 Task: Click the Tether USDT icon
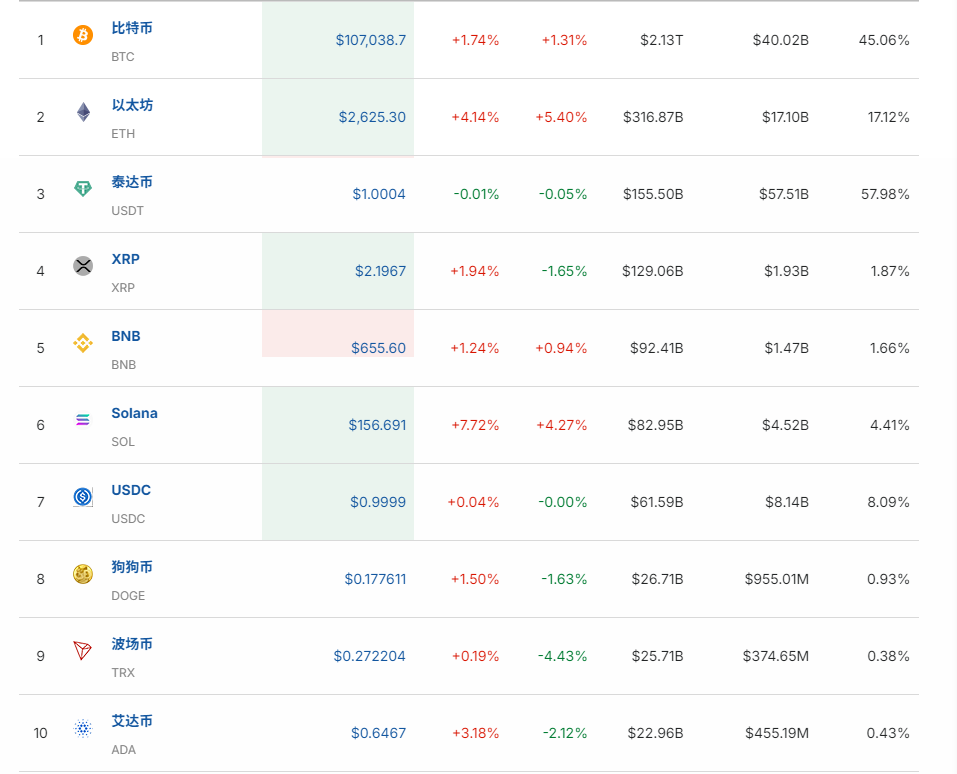click(83, 189)
